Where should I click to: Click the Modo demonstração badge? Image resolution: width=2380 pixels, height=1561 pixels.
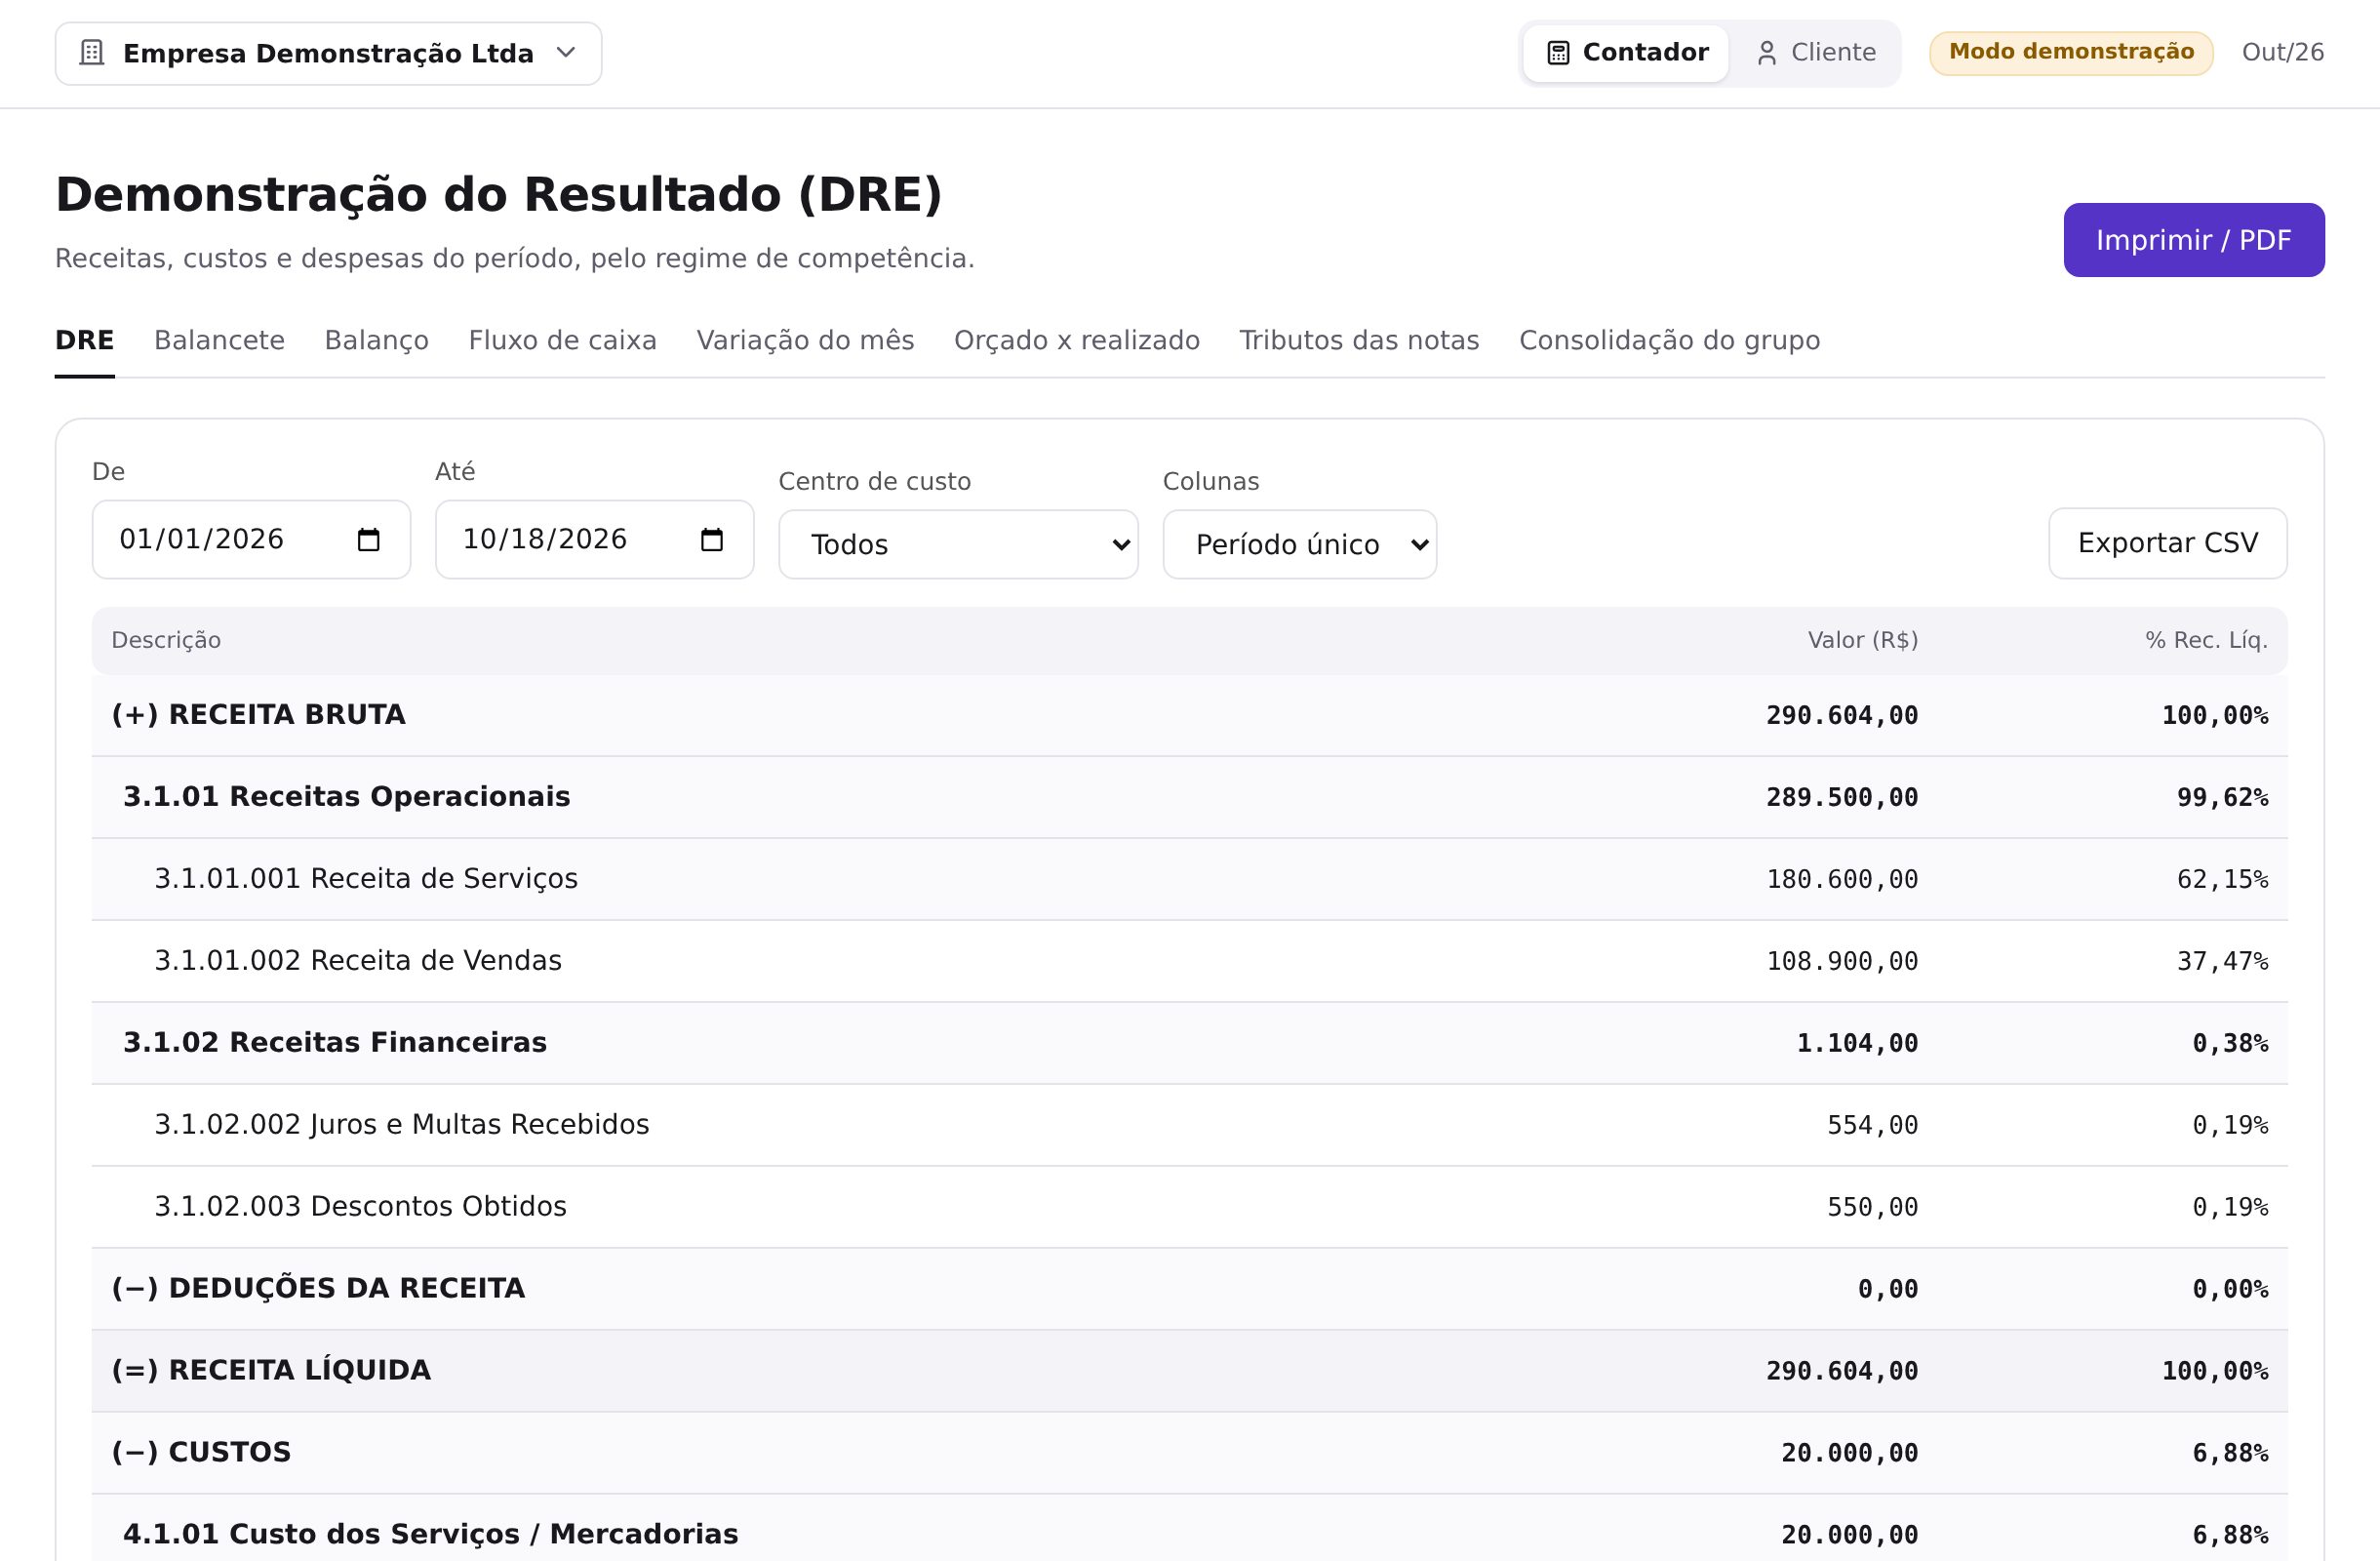2071,53
